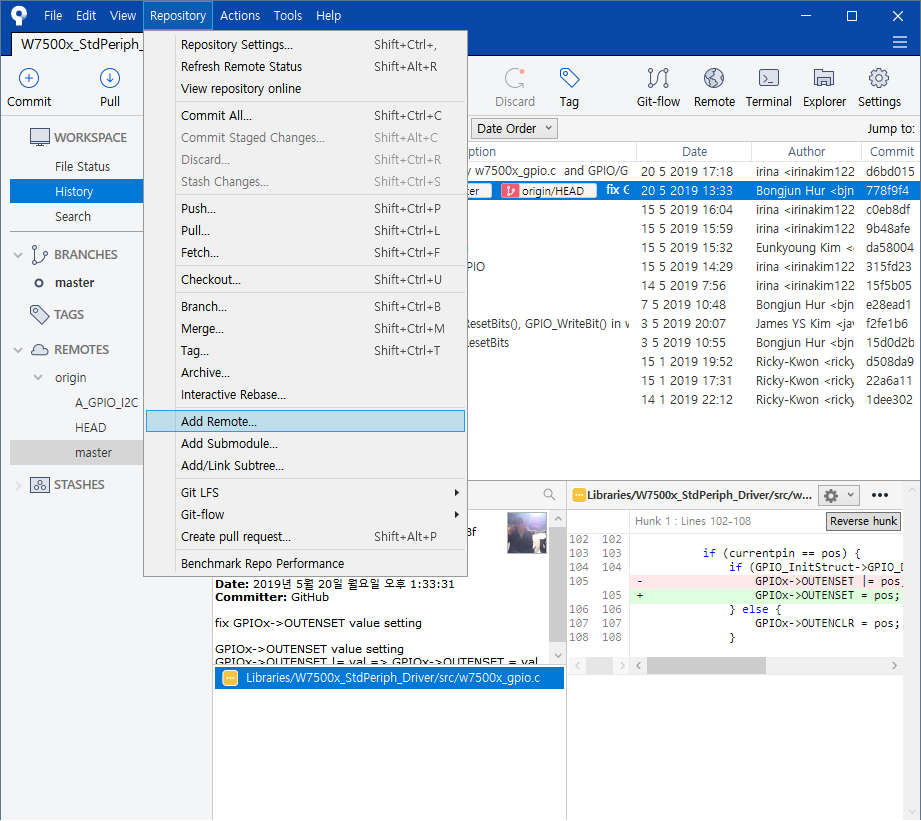The height and width of the screenshot is (821, 921).
Task: Click the Author column header
Action: (806, 152)
